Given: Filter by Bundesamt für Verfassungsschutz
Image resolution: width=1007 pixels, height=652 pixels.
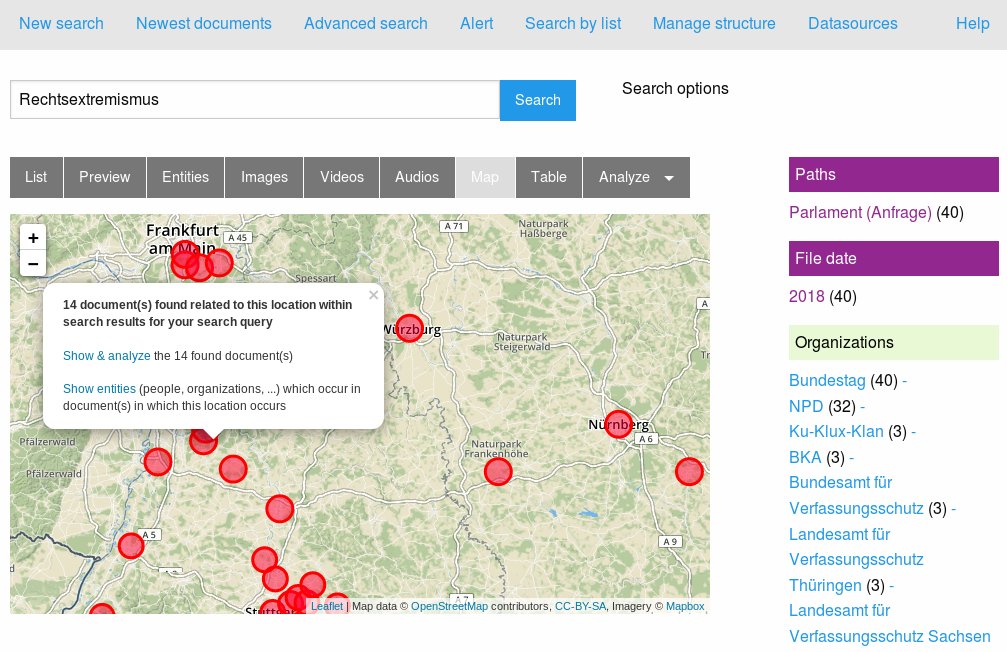Looking at the screenshot, I should [856, 496].
